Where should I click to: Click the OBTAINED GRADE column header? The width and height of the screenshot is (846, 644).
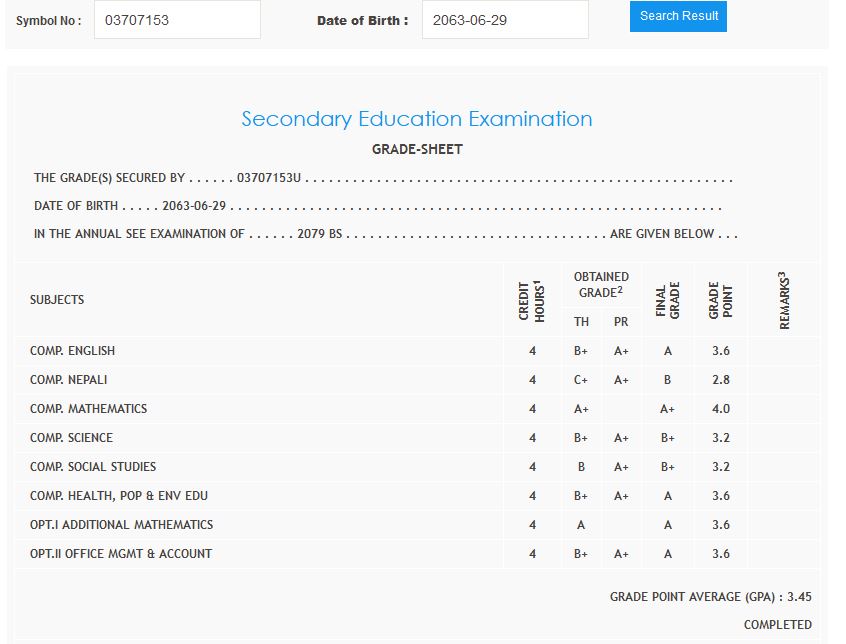(x=601, y=284)
